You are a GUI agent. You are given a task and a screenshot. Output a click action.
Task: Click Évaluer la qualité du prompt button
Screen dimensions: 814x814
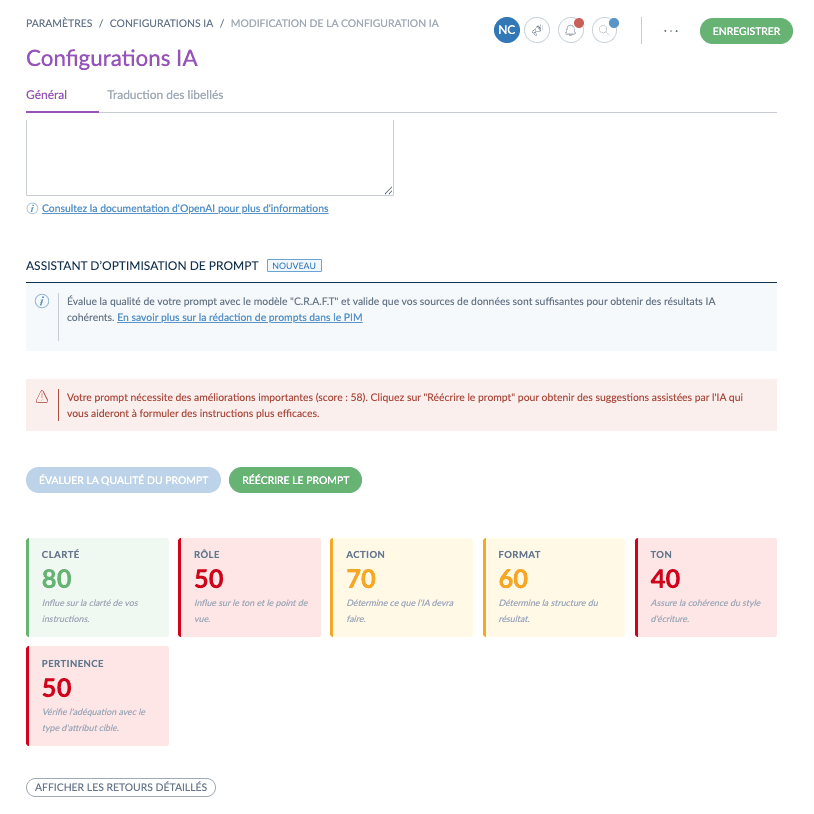click(123, 480)
